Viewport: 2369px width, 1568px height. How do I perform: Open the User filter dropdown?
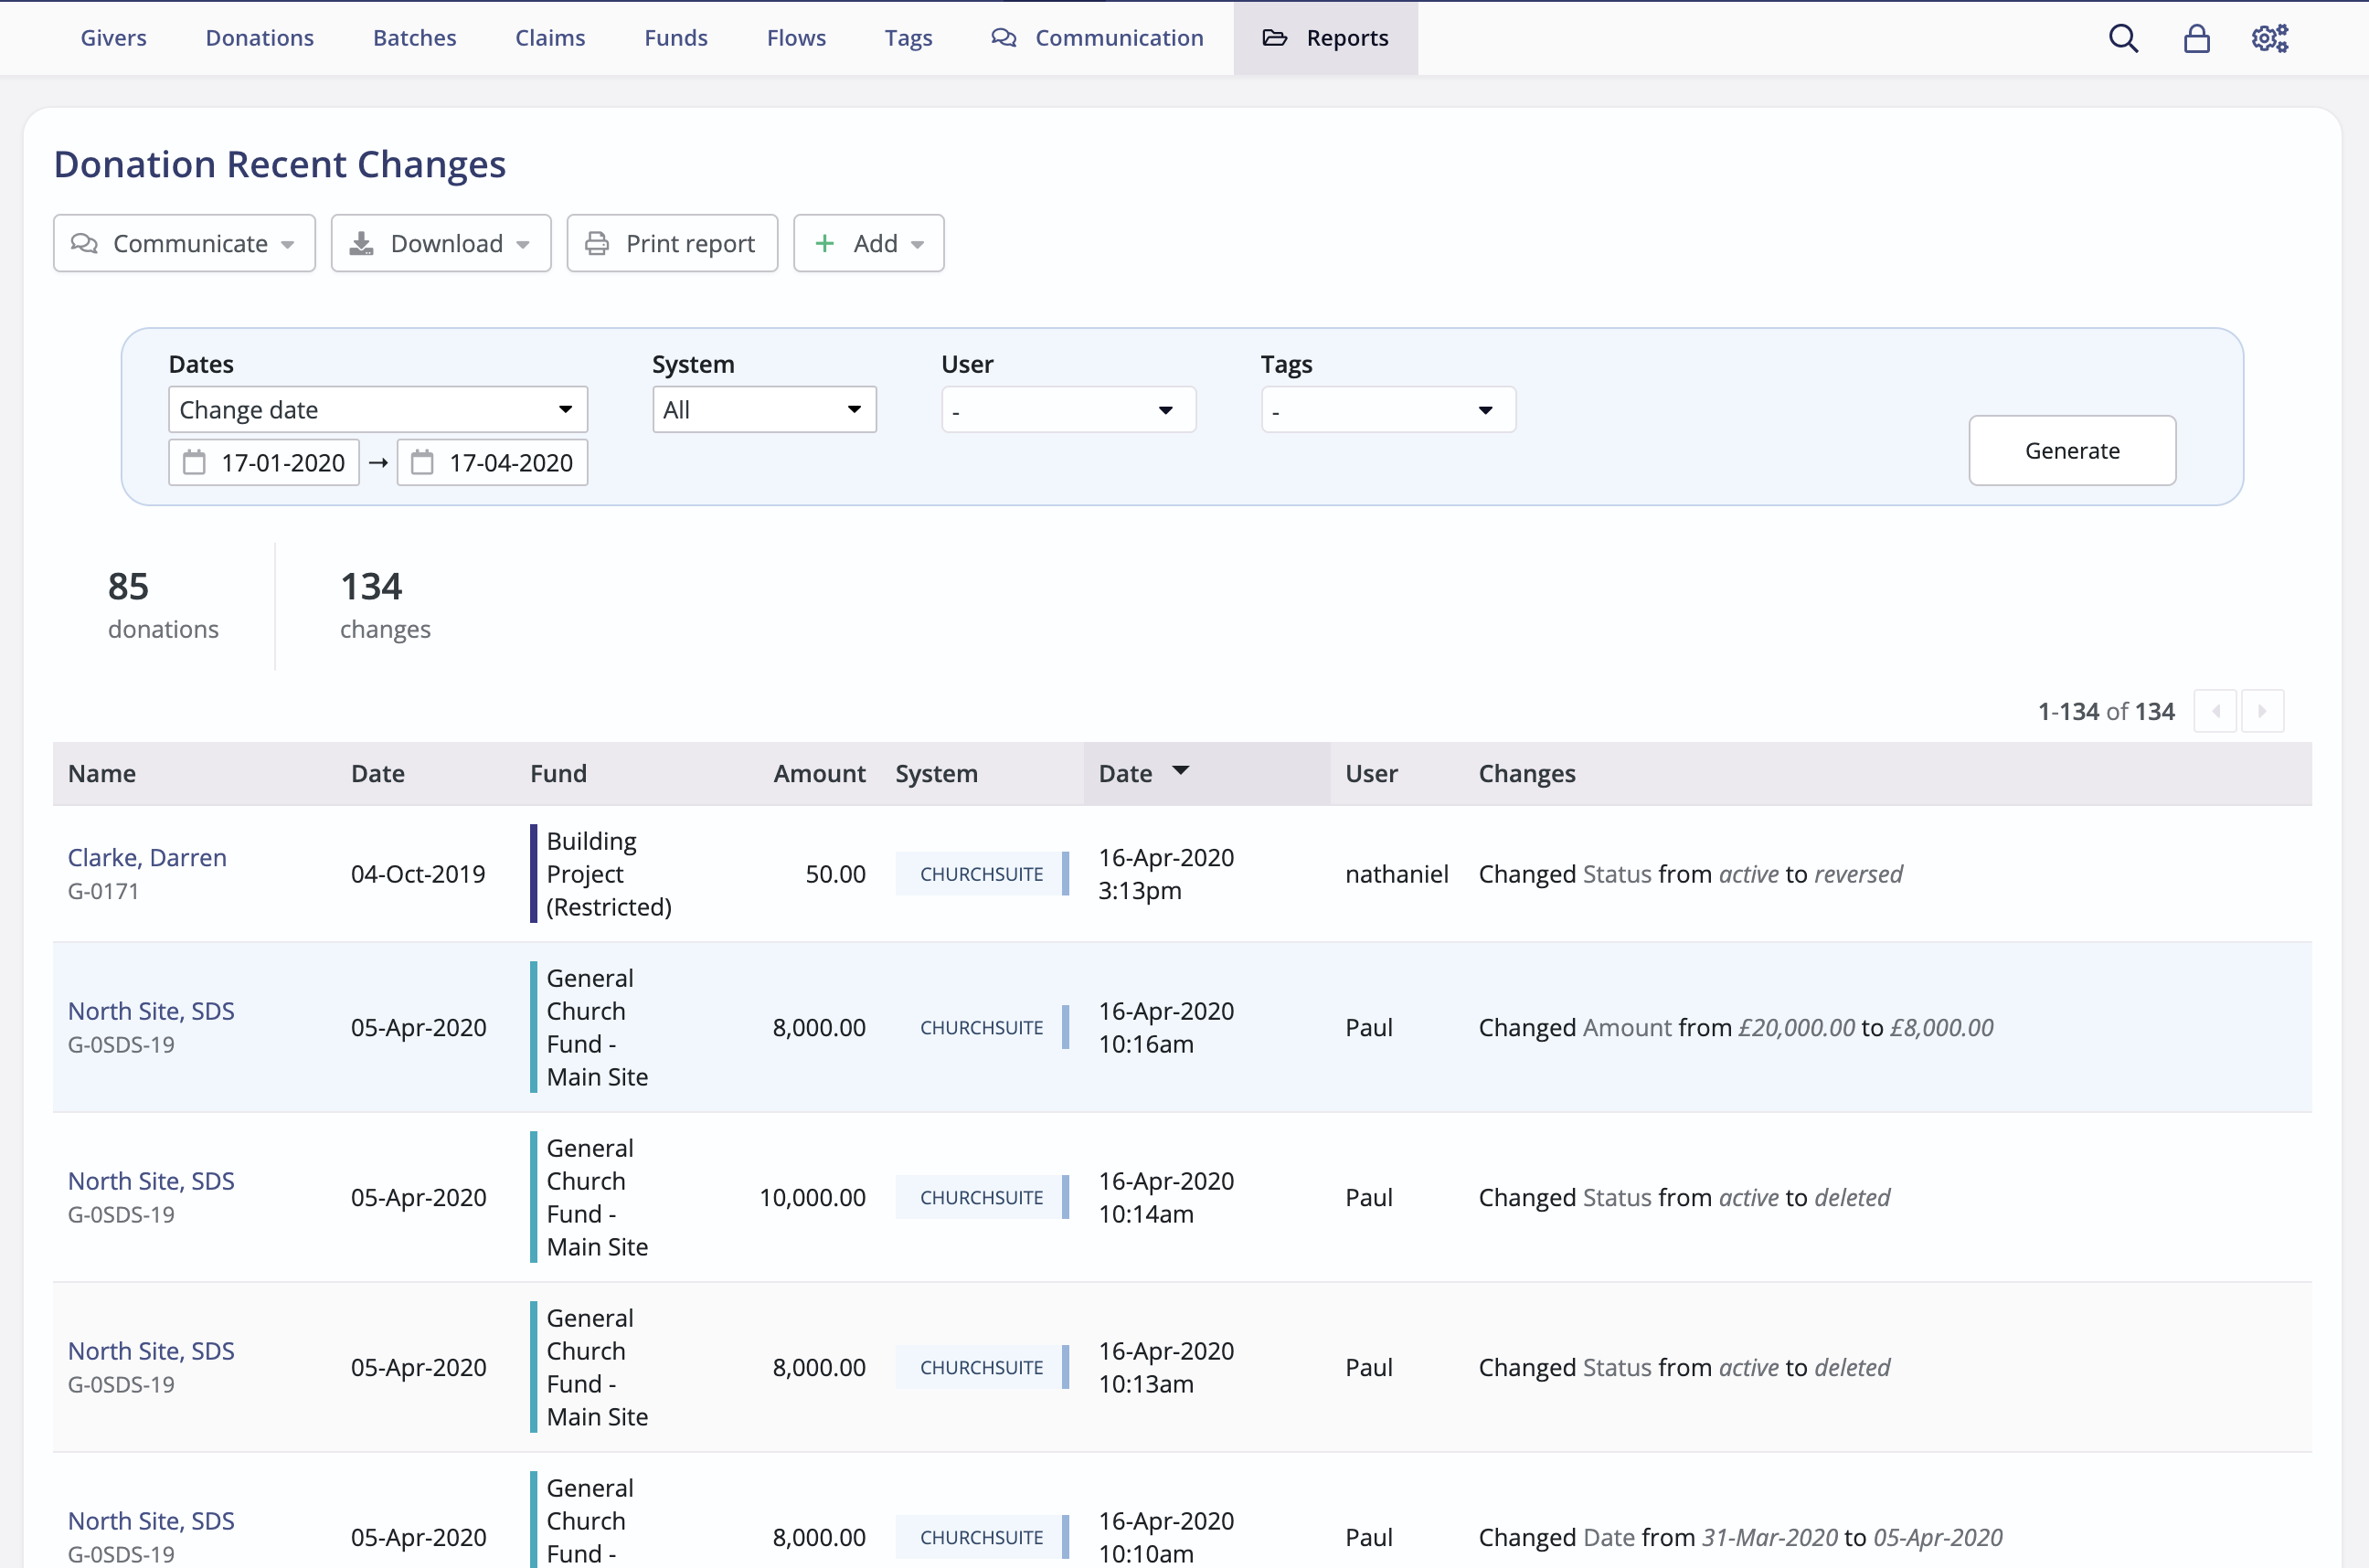(x=1067, y=409)
